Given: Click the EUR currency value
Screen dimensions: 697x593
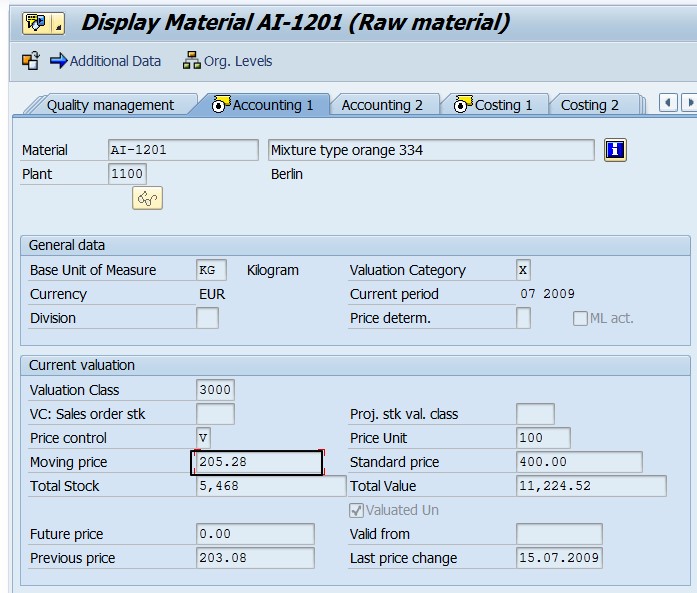Looking at the screenshot, I should [212, 294].
